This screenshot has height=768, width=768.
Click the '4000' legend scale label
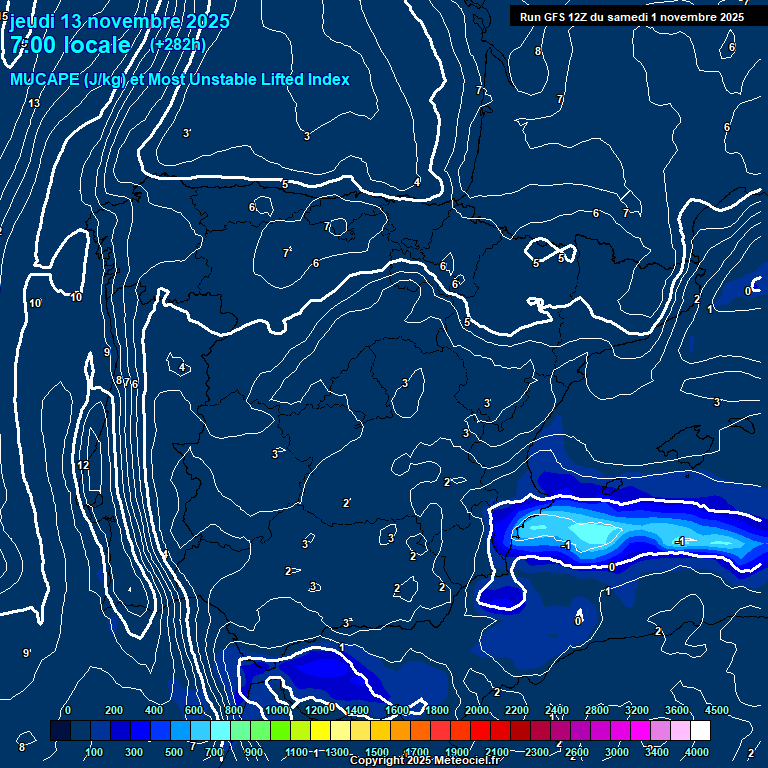coord(696,752)
